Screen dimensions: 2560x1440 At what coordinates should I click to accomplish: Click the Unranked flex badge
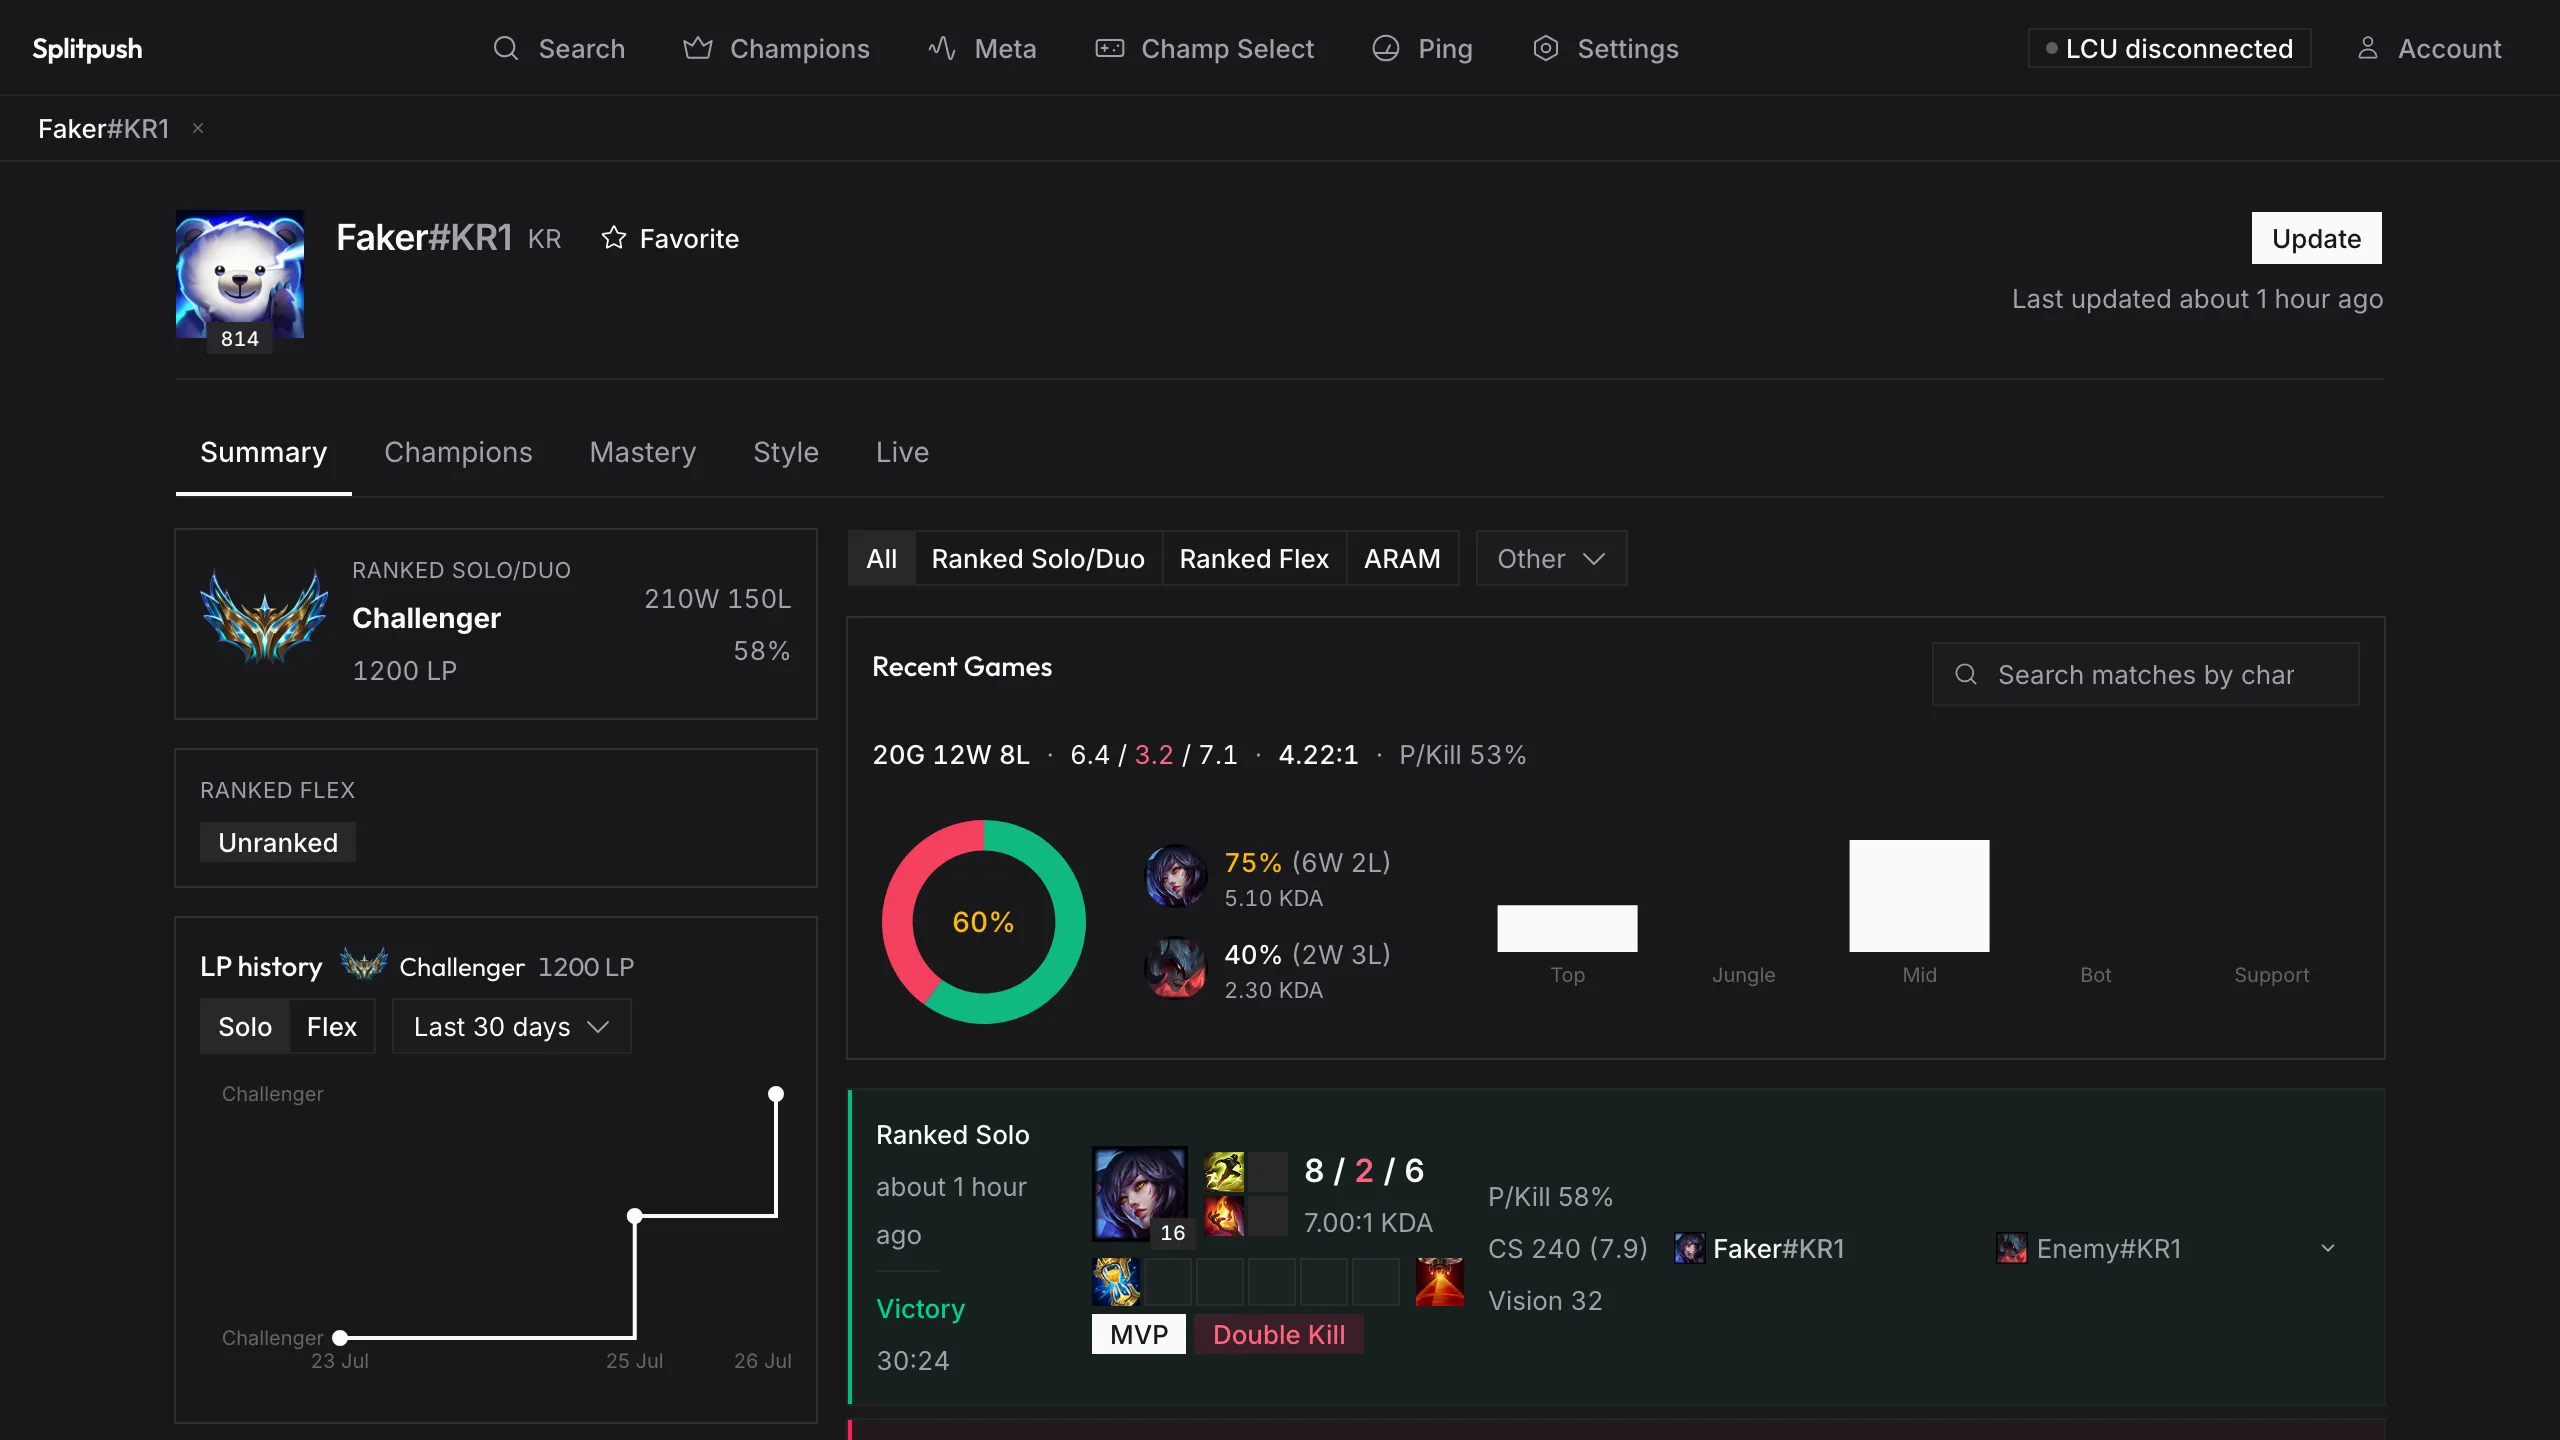click(278, 842)
